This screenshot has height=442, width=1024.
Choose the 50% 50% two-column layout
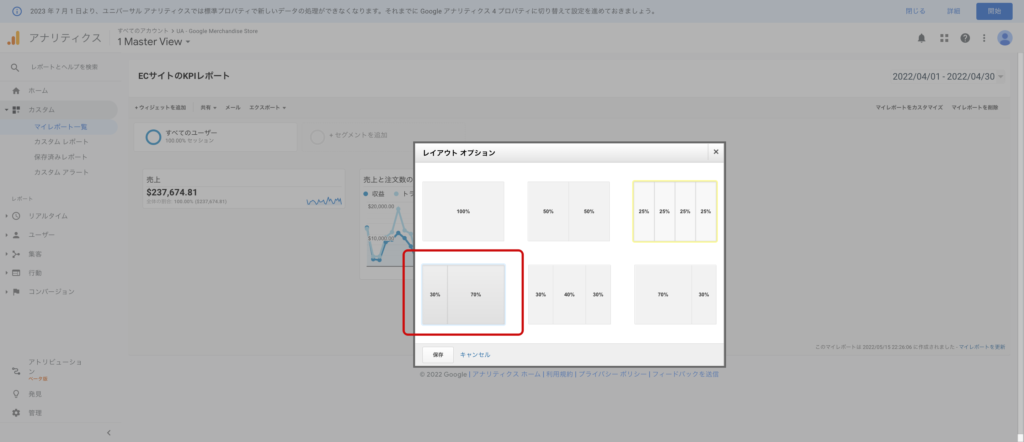568,211
